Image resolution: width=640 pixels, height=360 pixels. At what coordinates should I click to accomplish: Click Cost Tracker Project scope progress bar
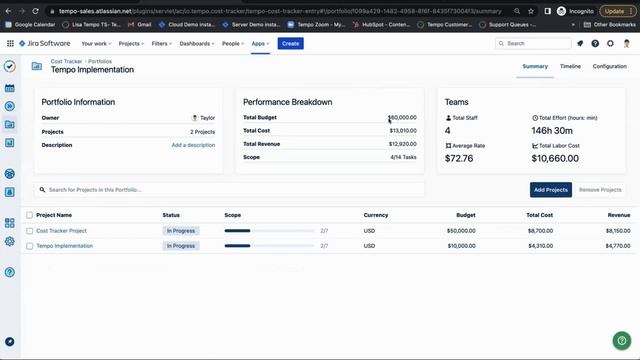click(269, 231)
